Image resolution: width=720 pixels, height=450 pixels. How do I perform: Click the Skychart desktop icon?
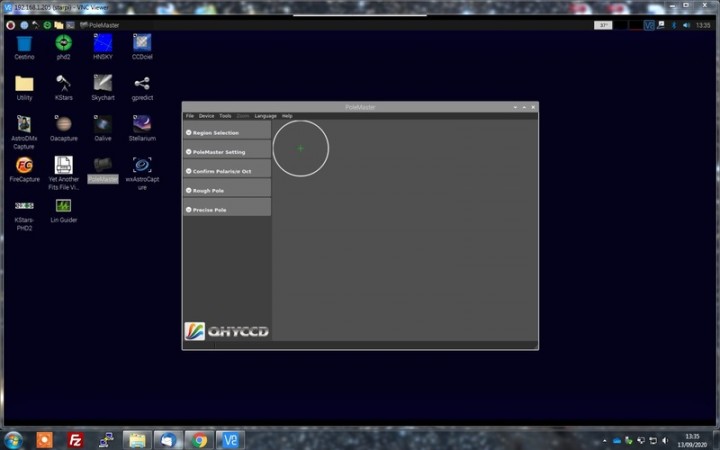coord(102,84)
